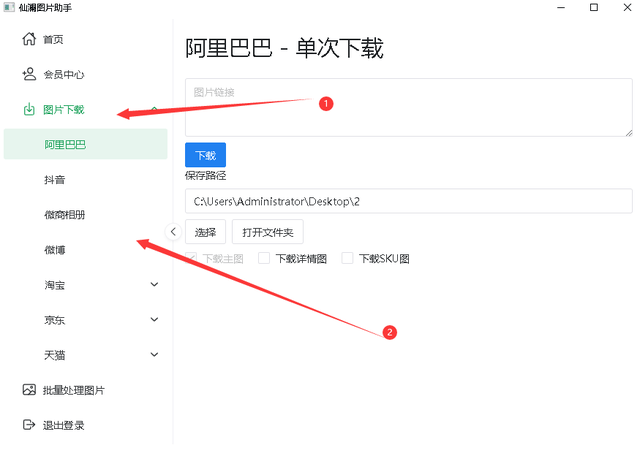Select the 抖音 submenu item
The height and width of the screenshot is (475, 640).
85,180
